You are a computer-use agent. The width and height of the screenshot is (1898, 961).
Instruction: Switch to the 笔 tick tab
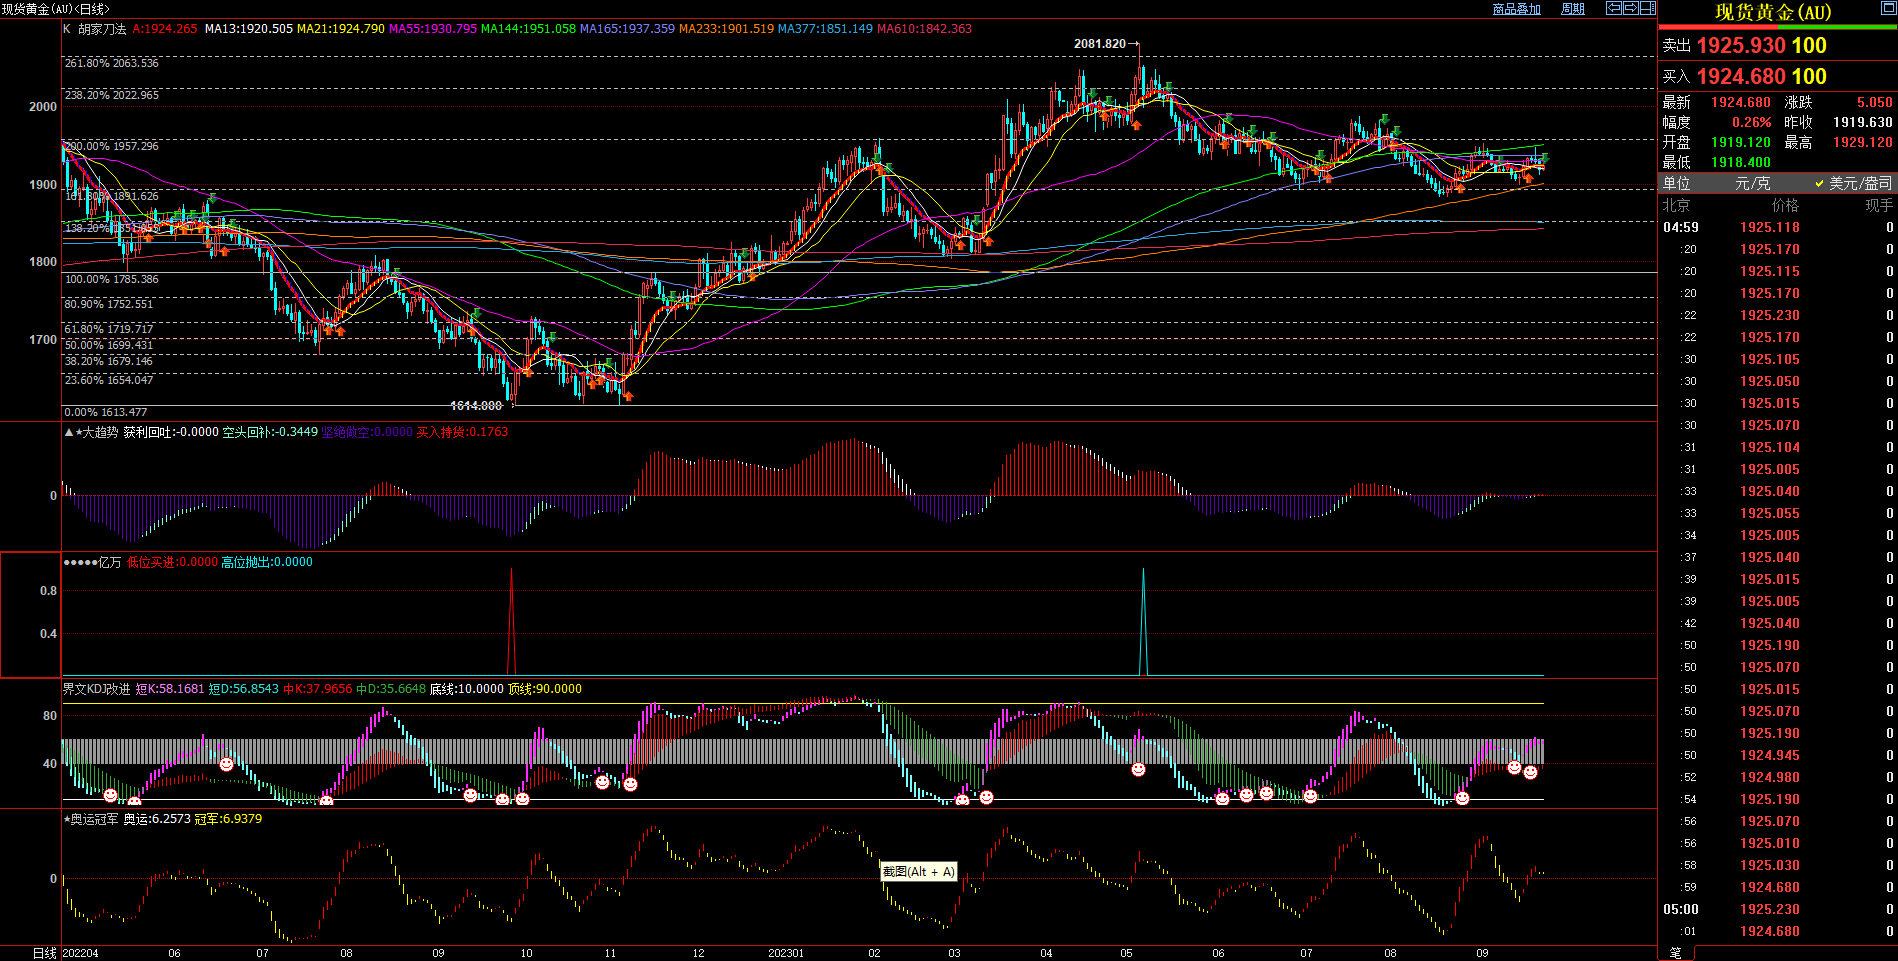[1676, 953]
